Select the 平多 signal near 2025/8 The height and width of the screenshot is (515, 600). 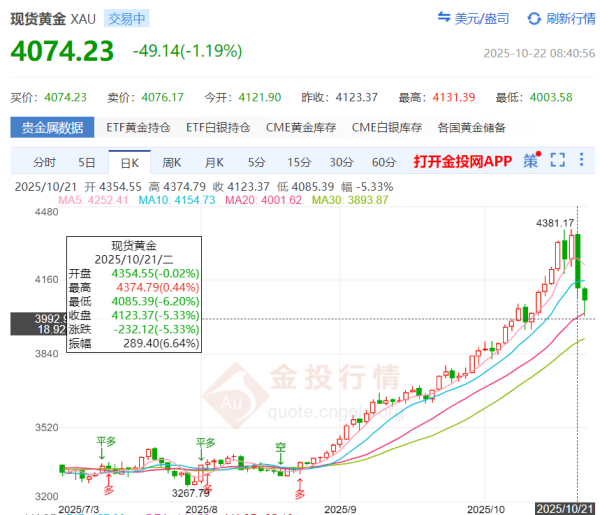coord(206,442)
